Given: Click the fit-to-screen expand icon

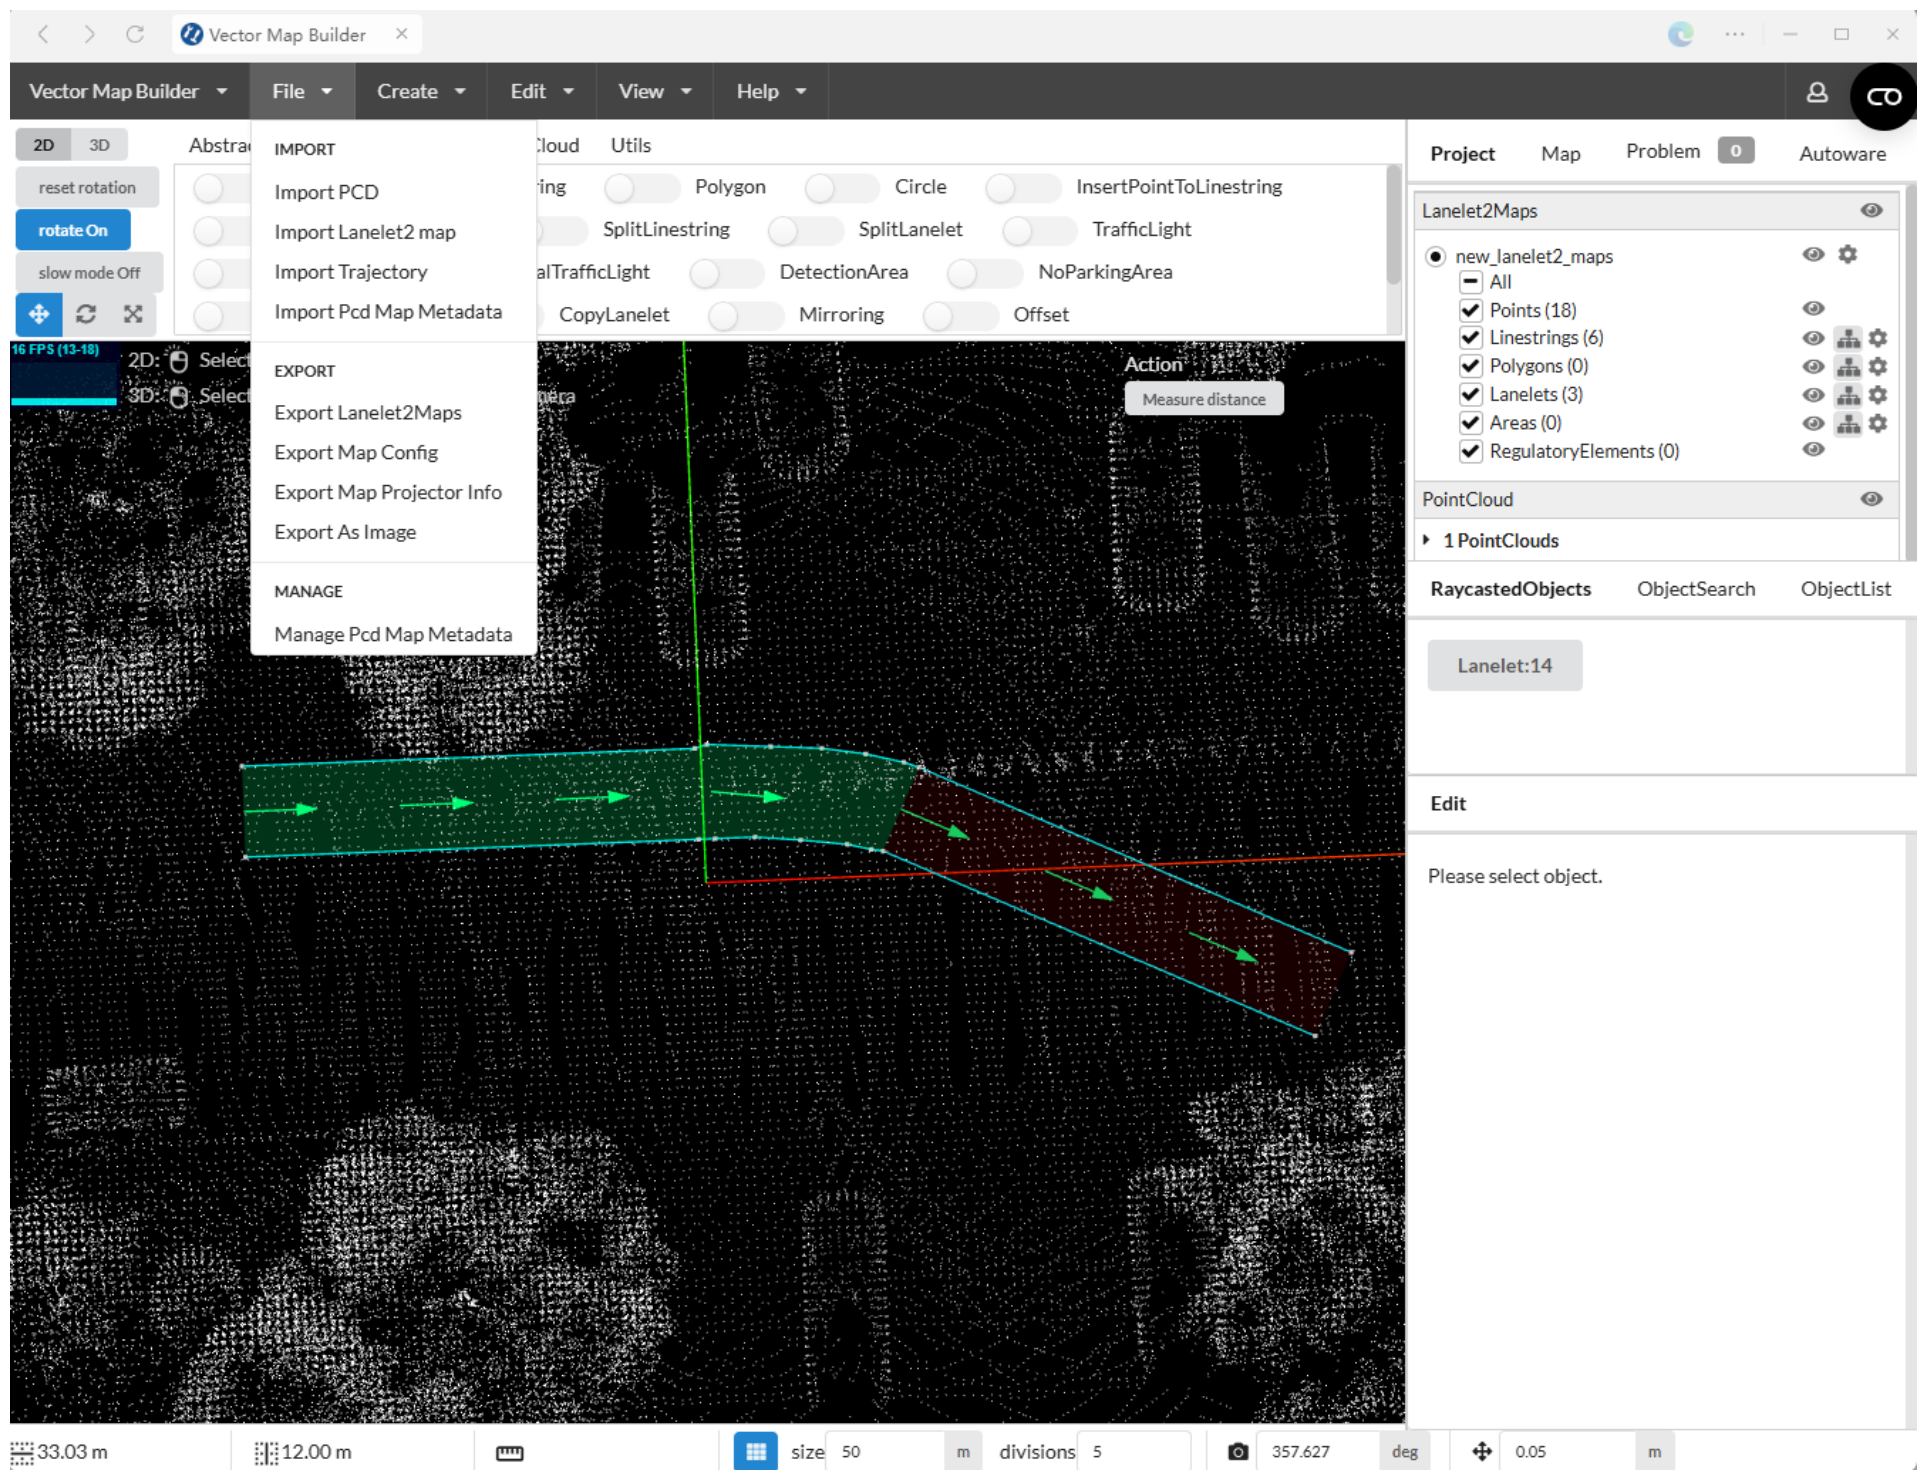Looking at the screenshot, I should (133, 314).
